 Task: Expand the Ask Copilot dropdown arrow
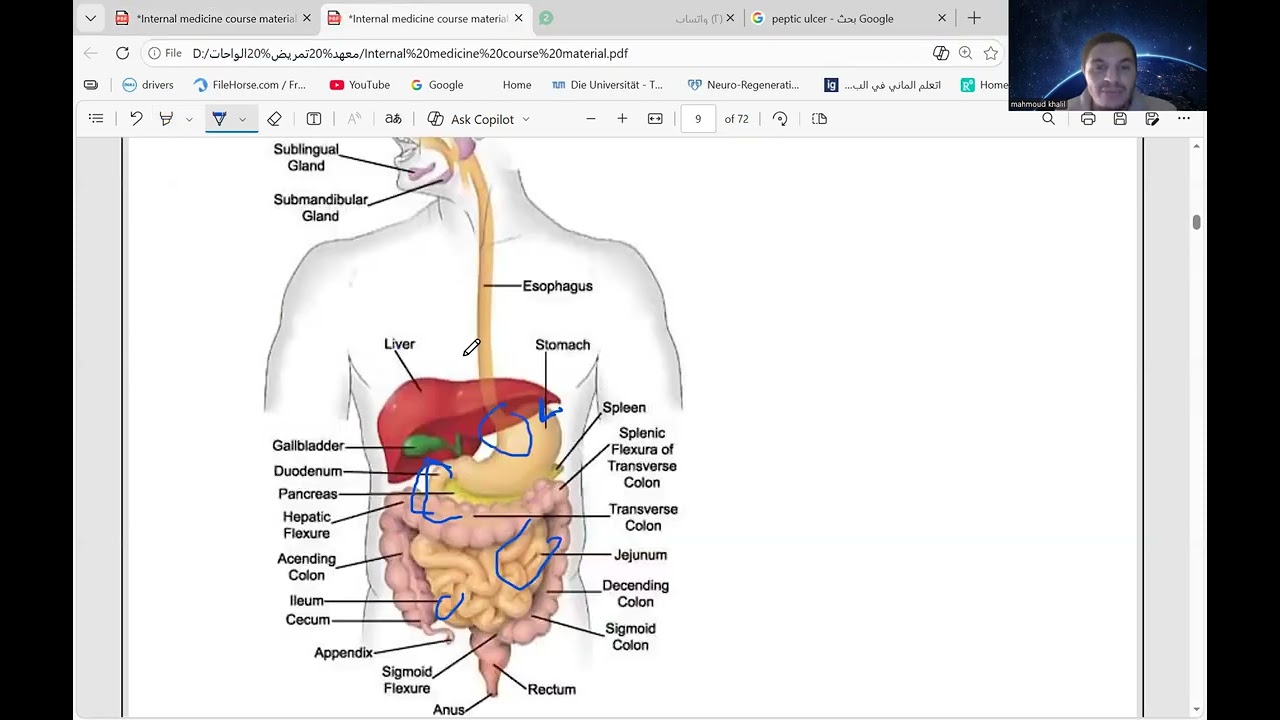click(x=526, y=119)
